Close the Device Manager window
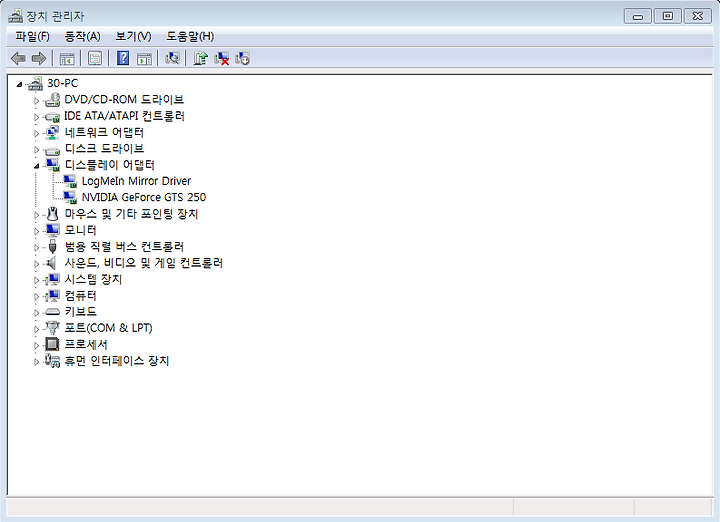The width and height of the screenshot is (720, 522). pos(698,16)
